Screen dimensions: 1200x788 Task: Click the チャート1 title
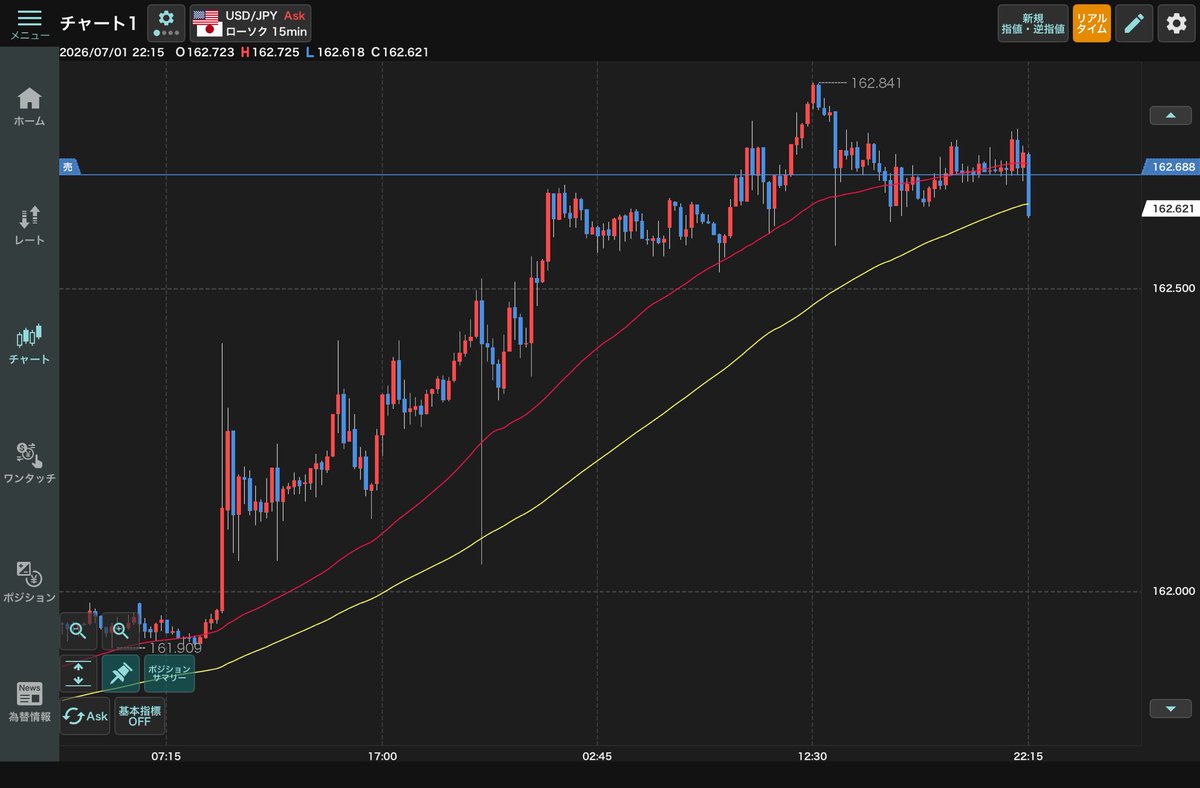point(98,23)
